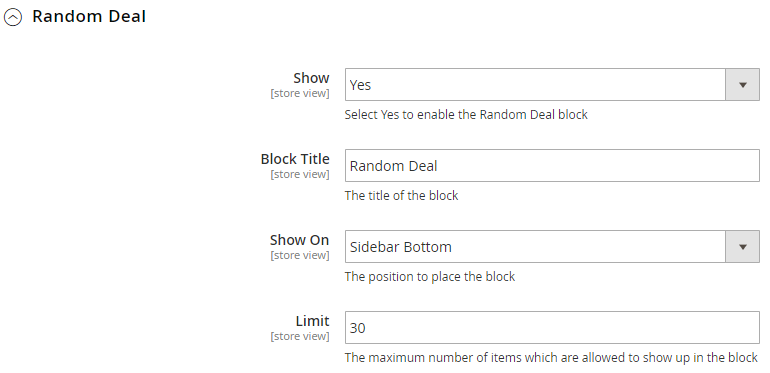Click the store view scope under Show On
The image size is (770, 373).
point(300,255)
